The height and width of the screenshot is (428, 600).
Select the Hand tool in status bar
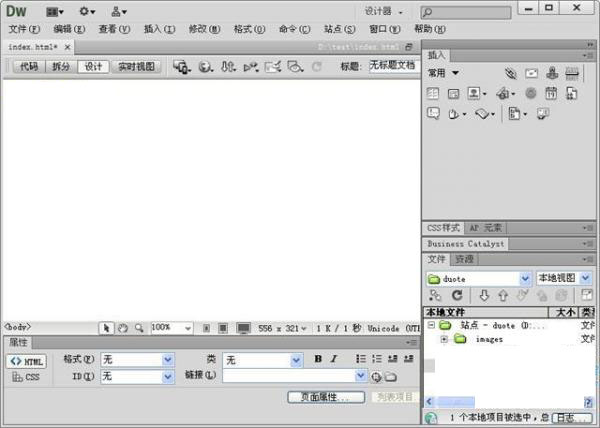122,327
